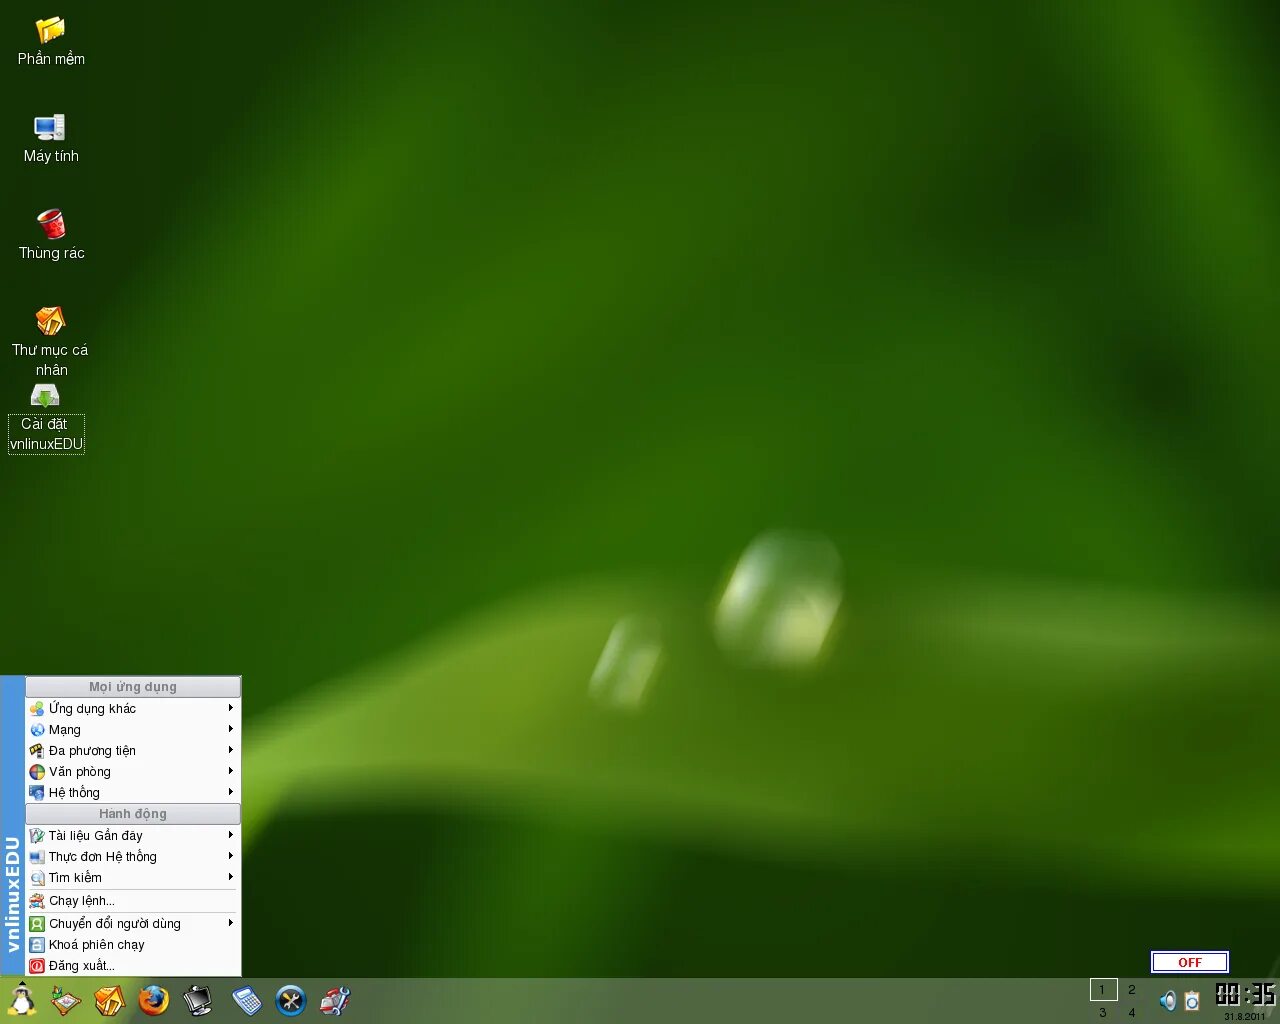Screen dimensions: 1280x1024
Task: Click the 00:35 digital clock
Action: point(1245,994)
